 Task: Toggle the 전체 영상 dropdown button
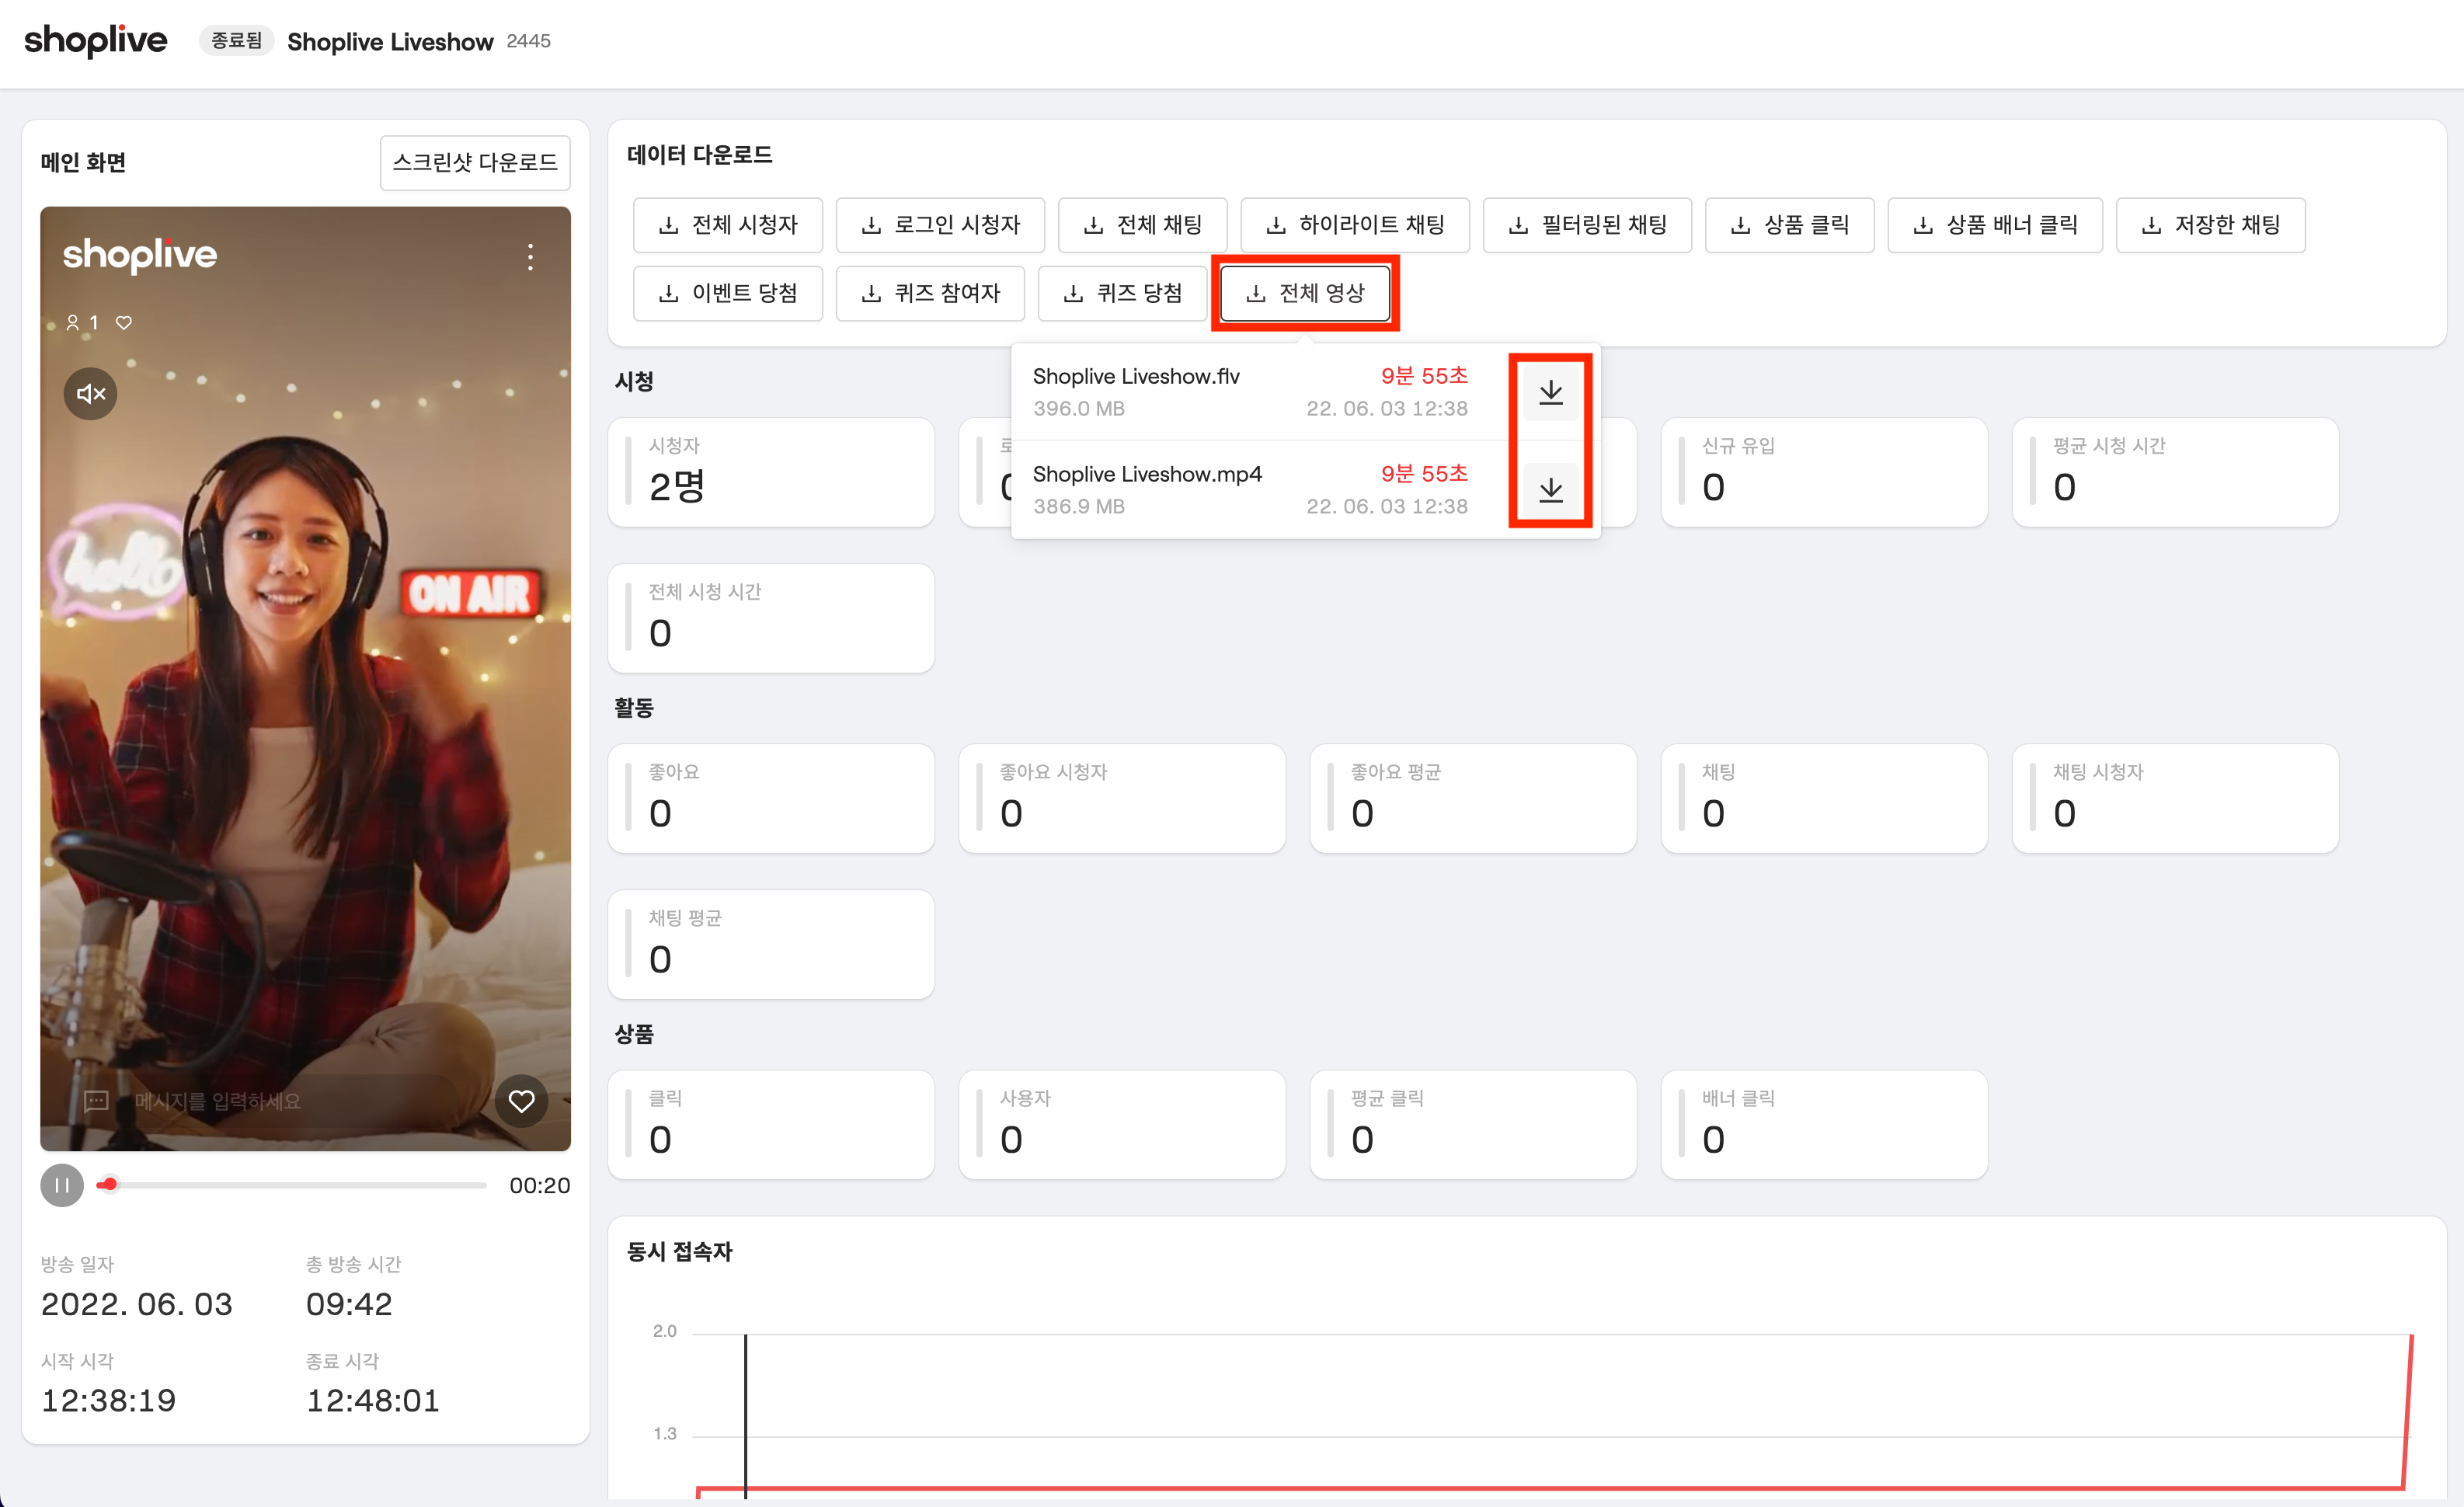(x=1305, y=293)
